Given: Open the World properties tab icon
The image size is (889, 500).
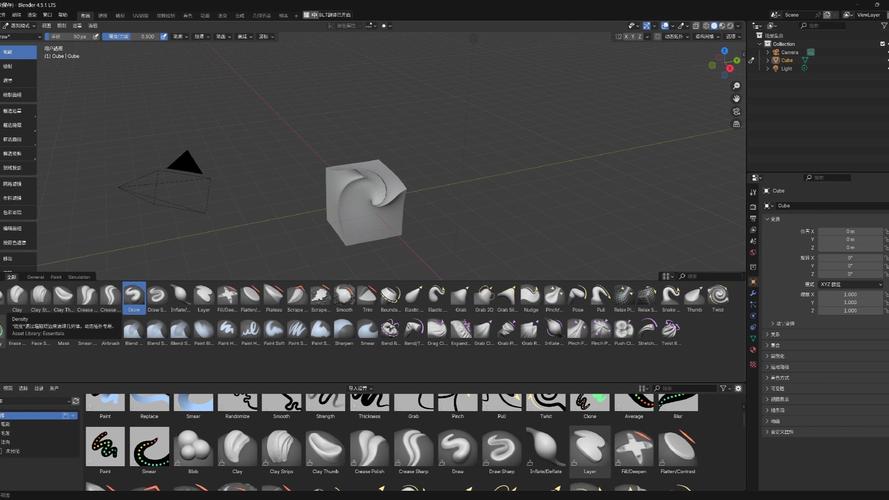Looking at the screenshot, I should [x=753, y=252].
